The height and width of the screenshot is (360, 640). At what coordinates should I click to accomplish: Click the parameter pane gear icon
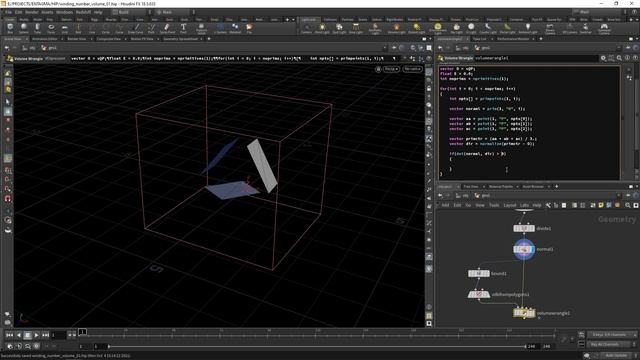[x=603, y=58]
